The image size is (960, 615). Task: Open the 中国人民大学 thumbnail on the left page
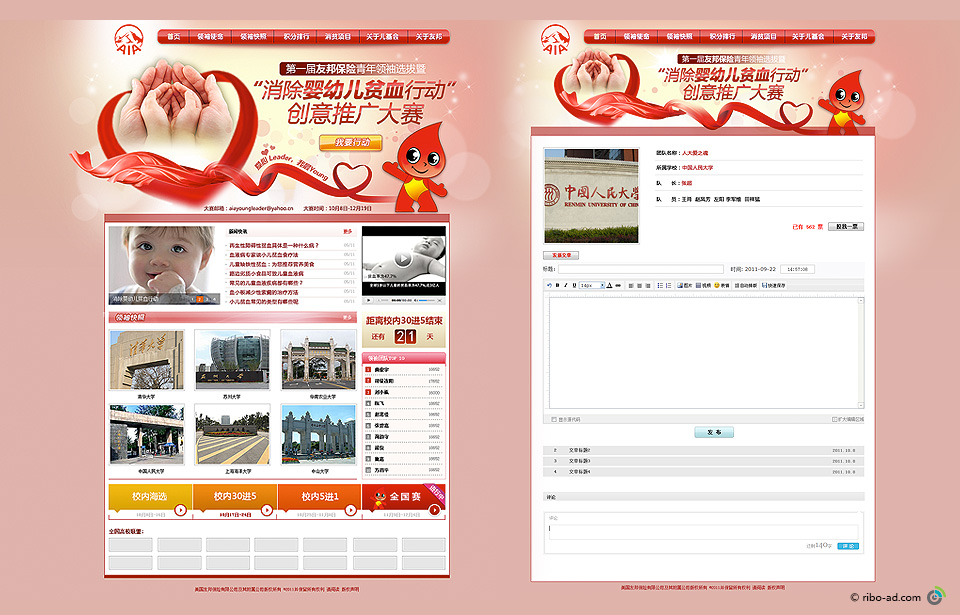(x=146, y=434)
